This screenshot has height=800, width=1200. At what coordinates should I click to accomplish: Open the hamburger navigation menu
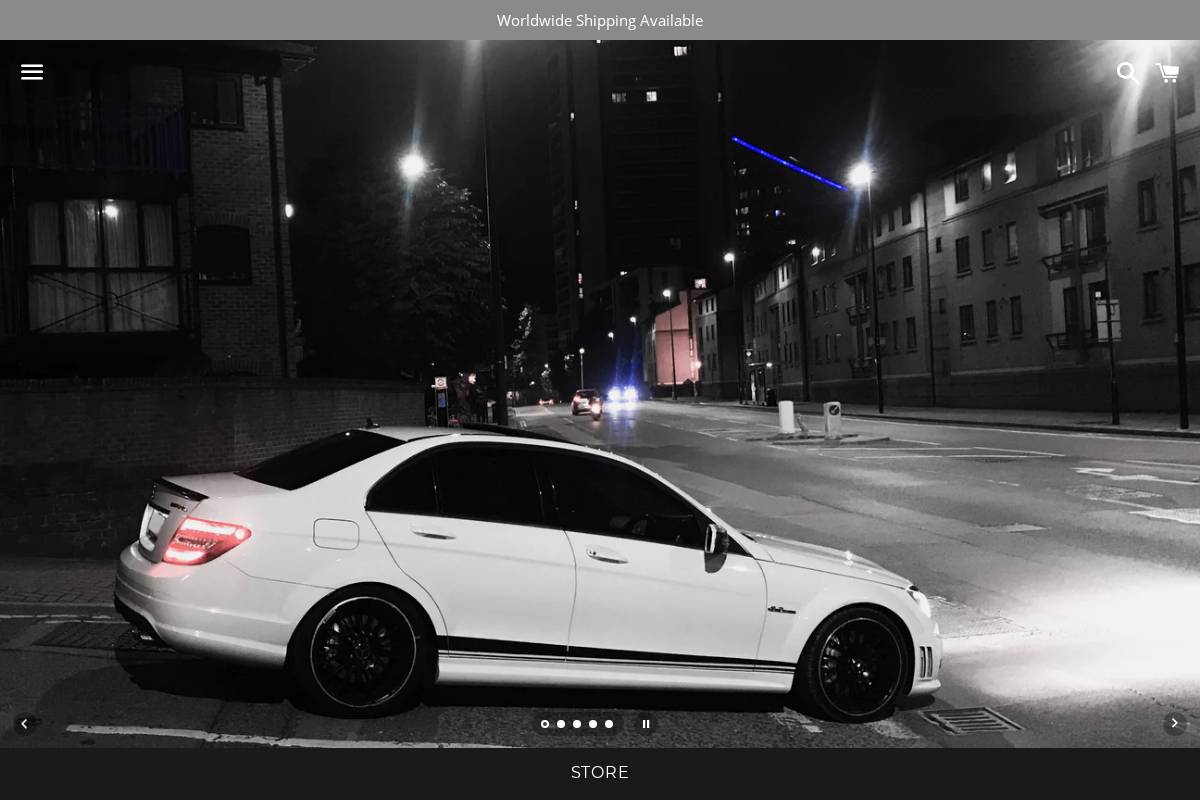(x=32, y=72)
